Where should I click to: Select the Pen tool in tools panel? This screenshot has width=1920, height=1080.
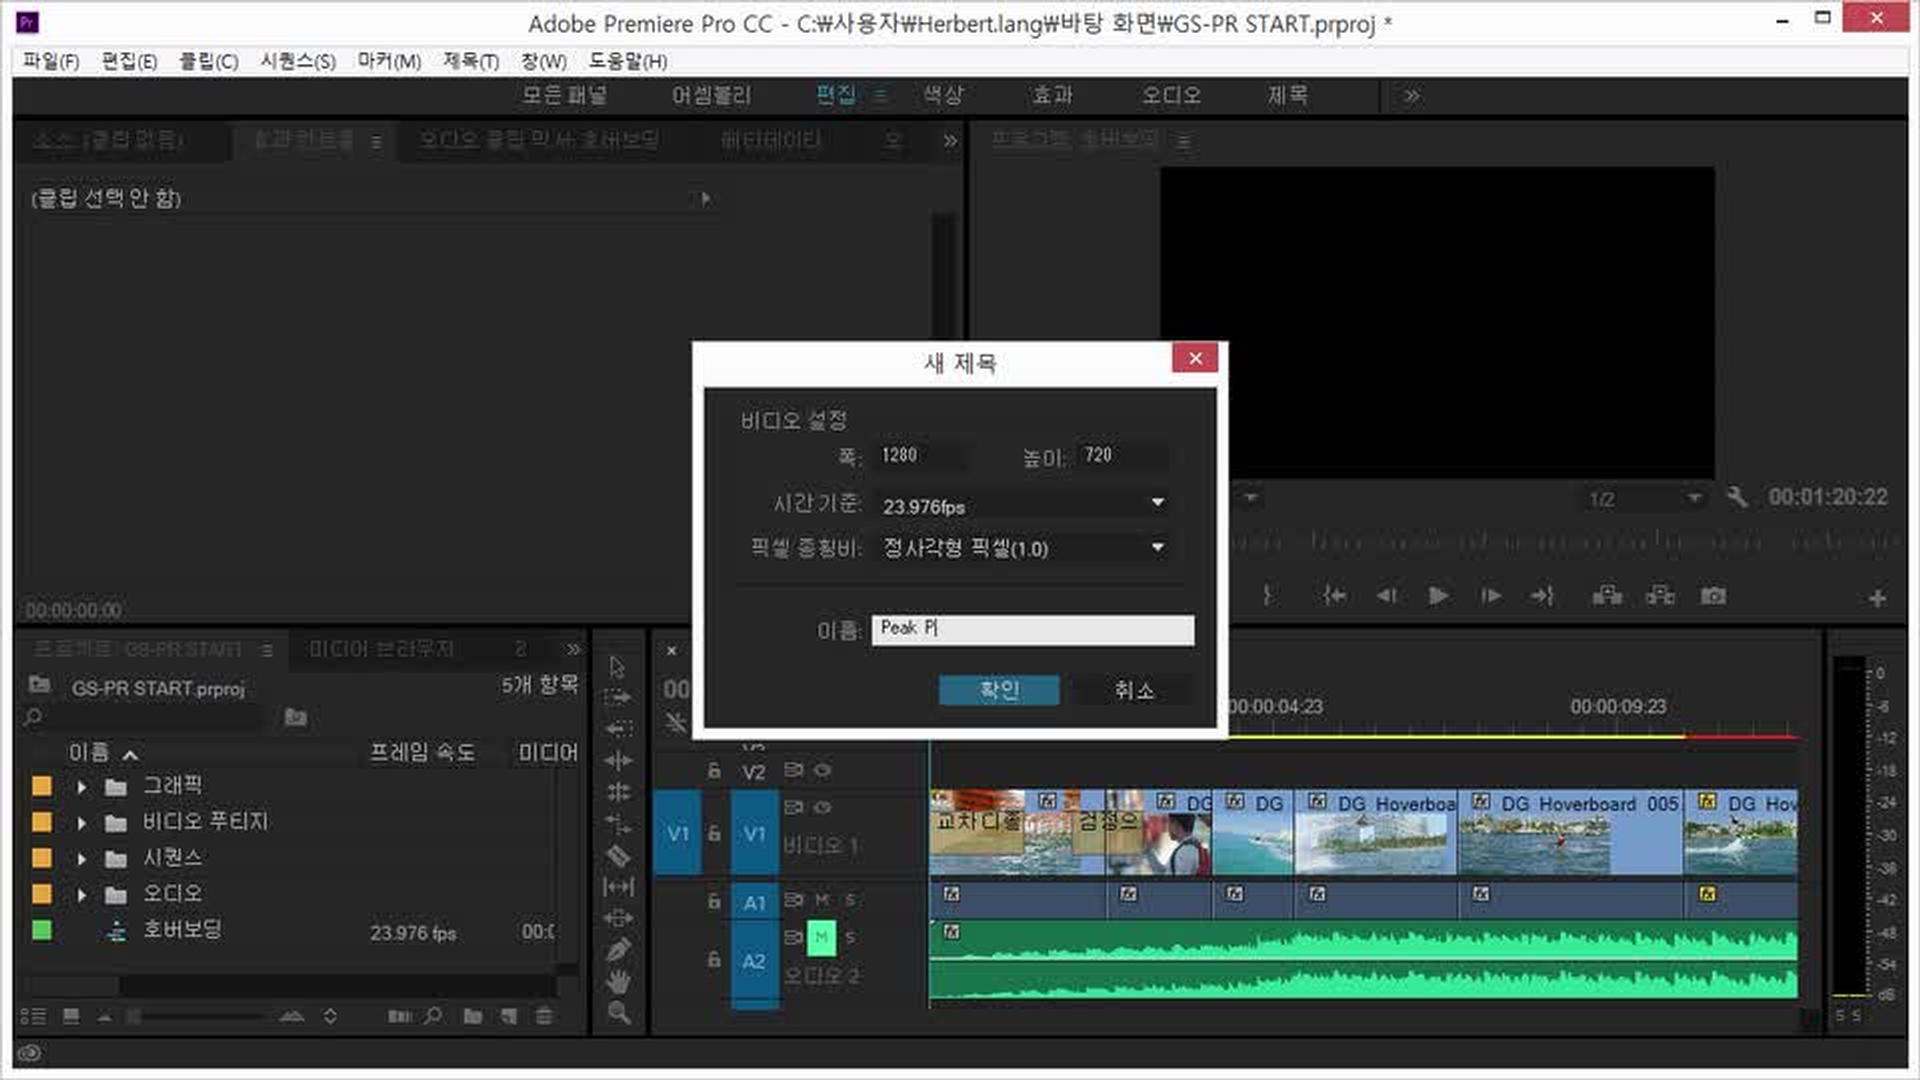click(x=618, y=950)
